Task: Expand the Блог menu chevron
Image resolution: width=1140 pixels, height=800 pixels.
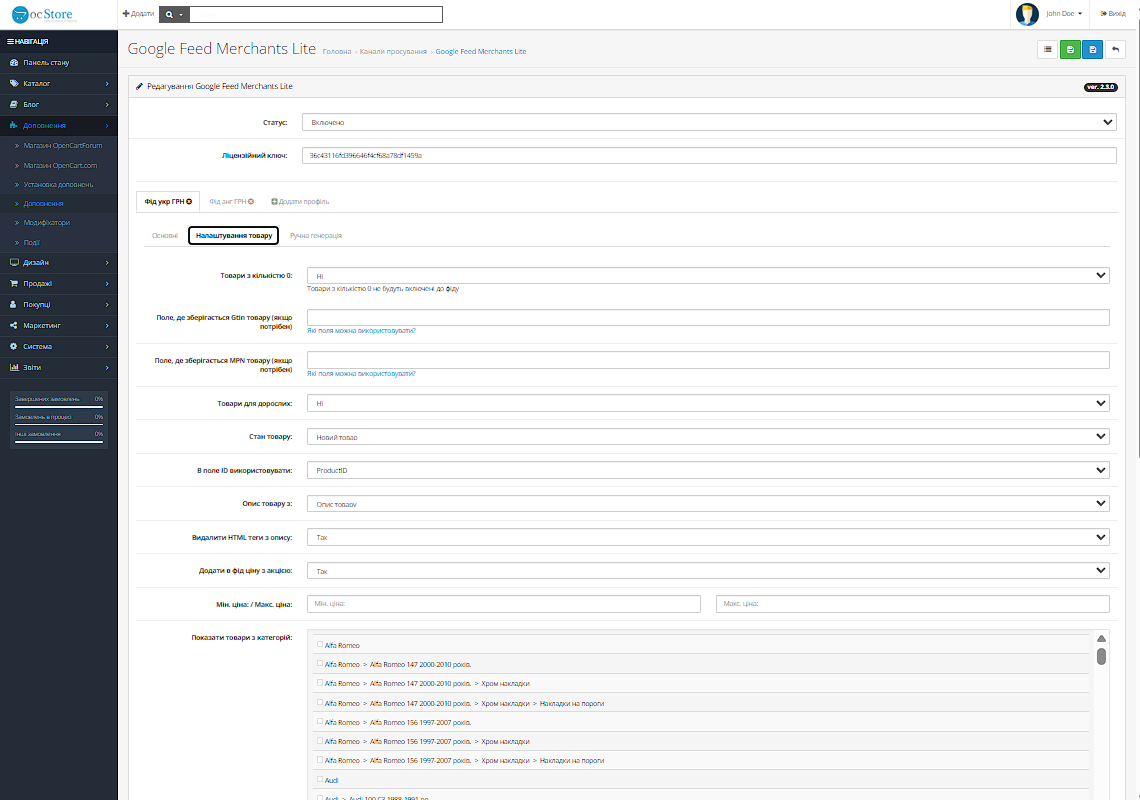Action: pyautogui.click(x=107, y=105)
